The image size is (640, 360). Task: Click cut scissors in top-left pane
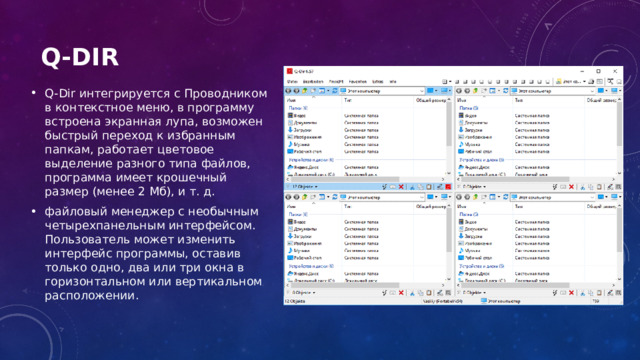click(412, 187)
